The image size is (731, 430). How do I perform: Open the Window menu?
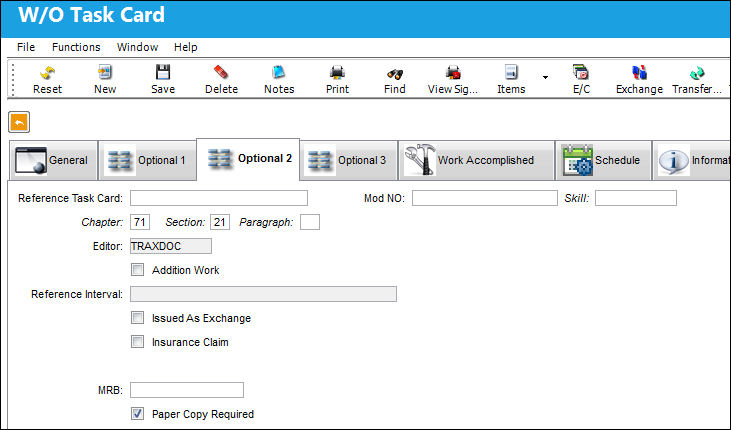coord(138,47)
